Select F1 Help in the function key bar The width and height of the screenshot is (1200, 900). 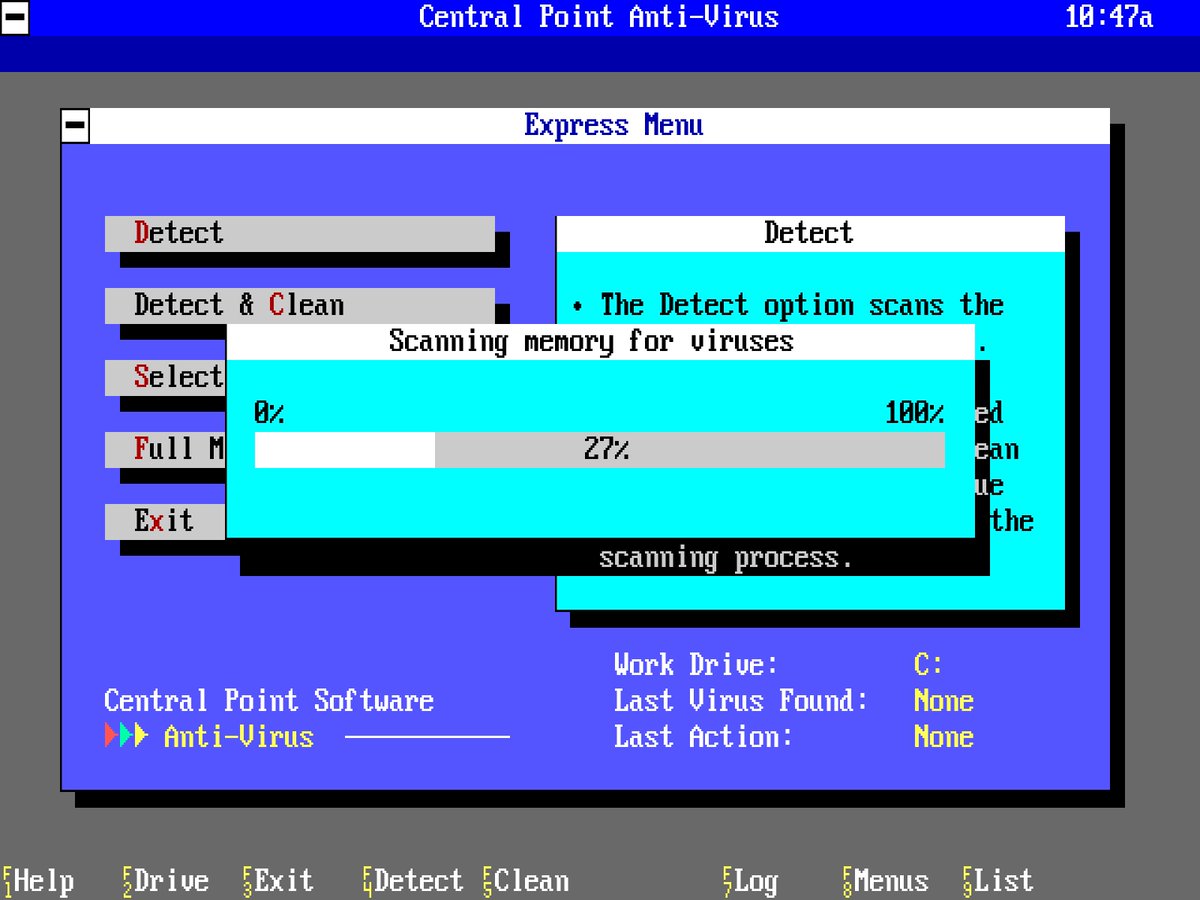coord(38,881)
